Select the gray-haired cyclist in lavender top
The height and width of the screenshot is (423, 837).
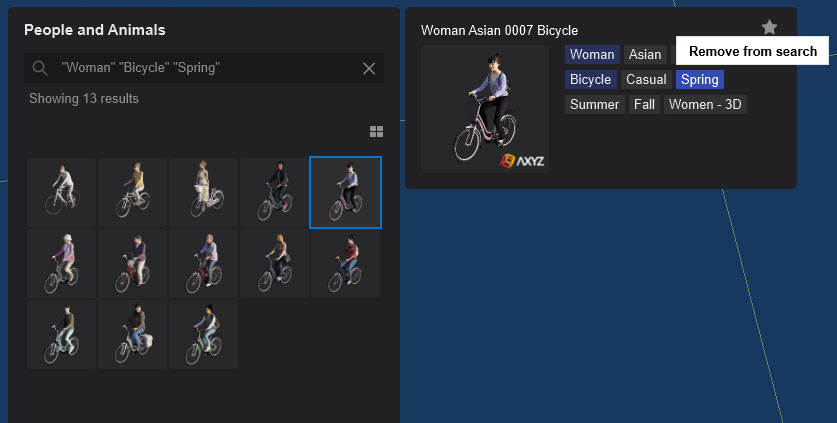click(204, 263)
